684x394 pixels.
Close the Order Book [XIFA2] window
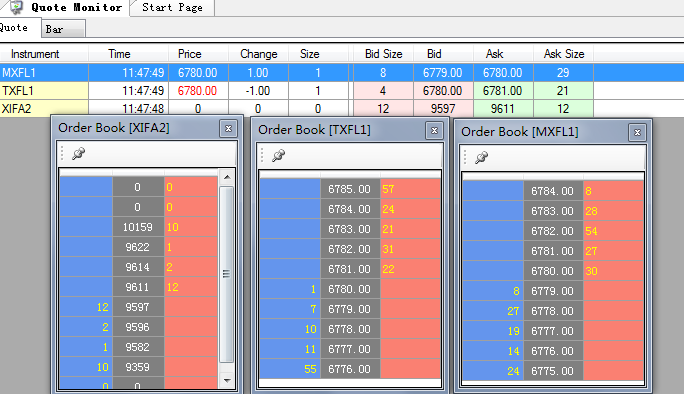(x=228, y=128)
